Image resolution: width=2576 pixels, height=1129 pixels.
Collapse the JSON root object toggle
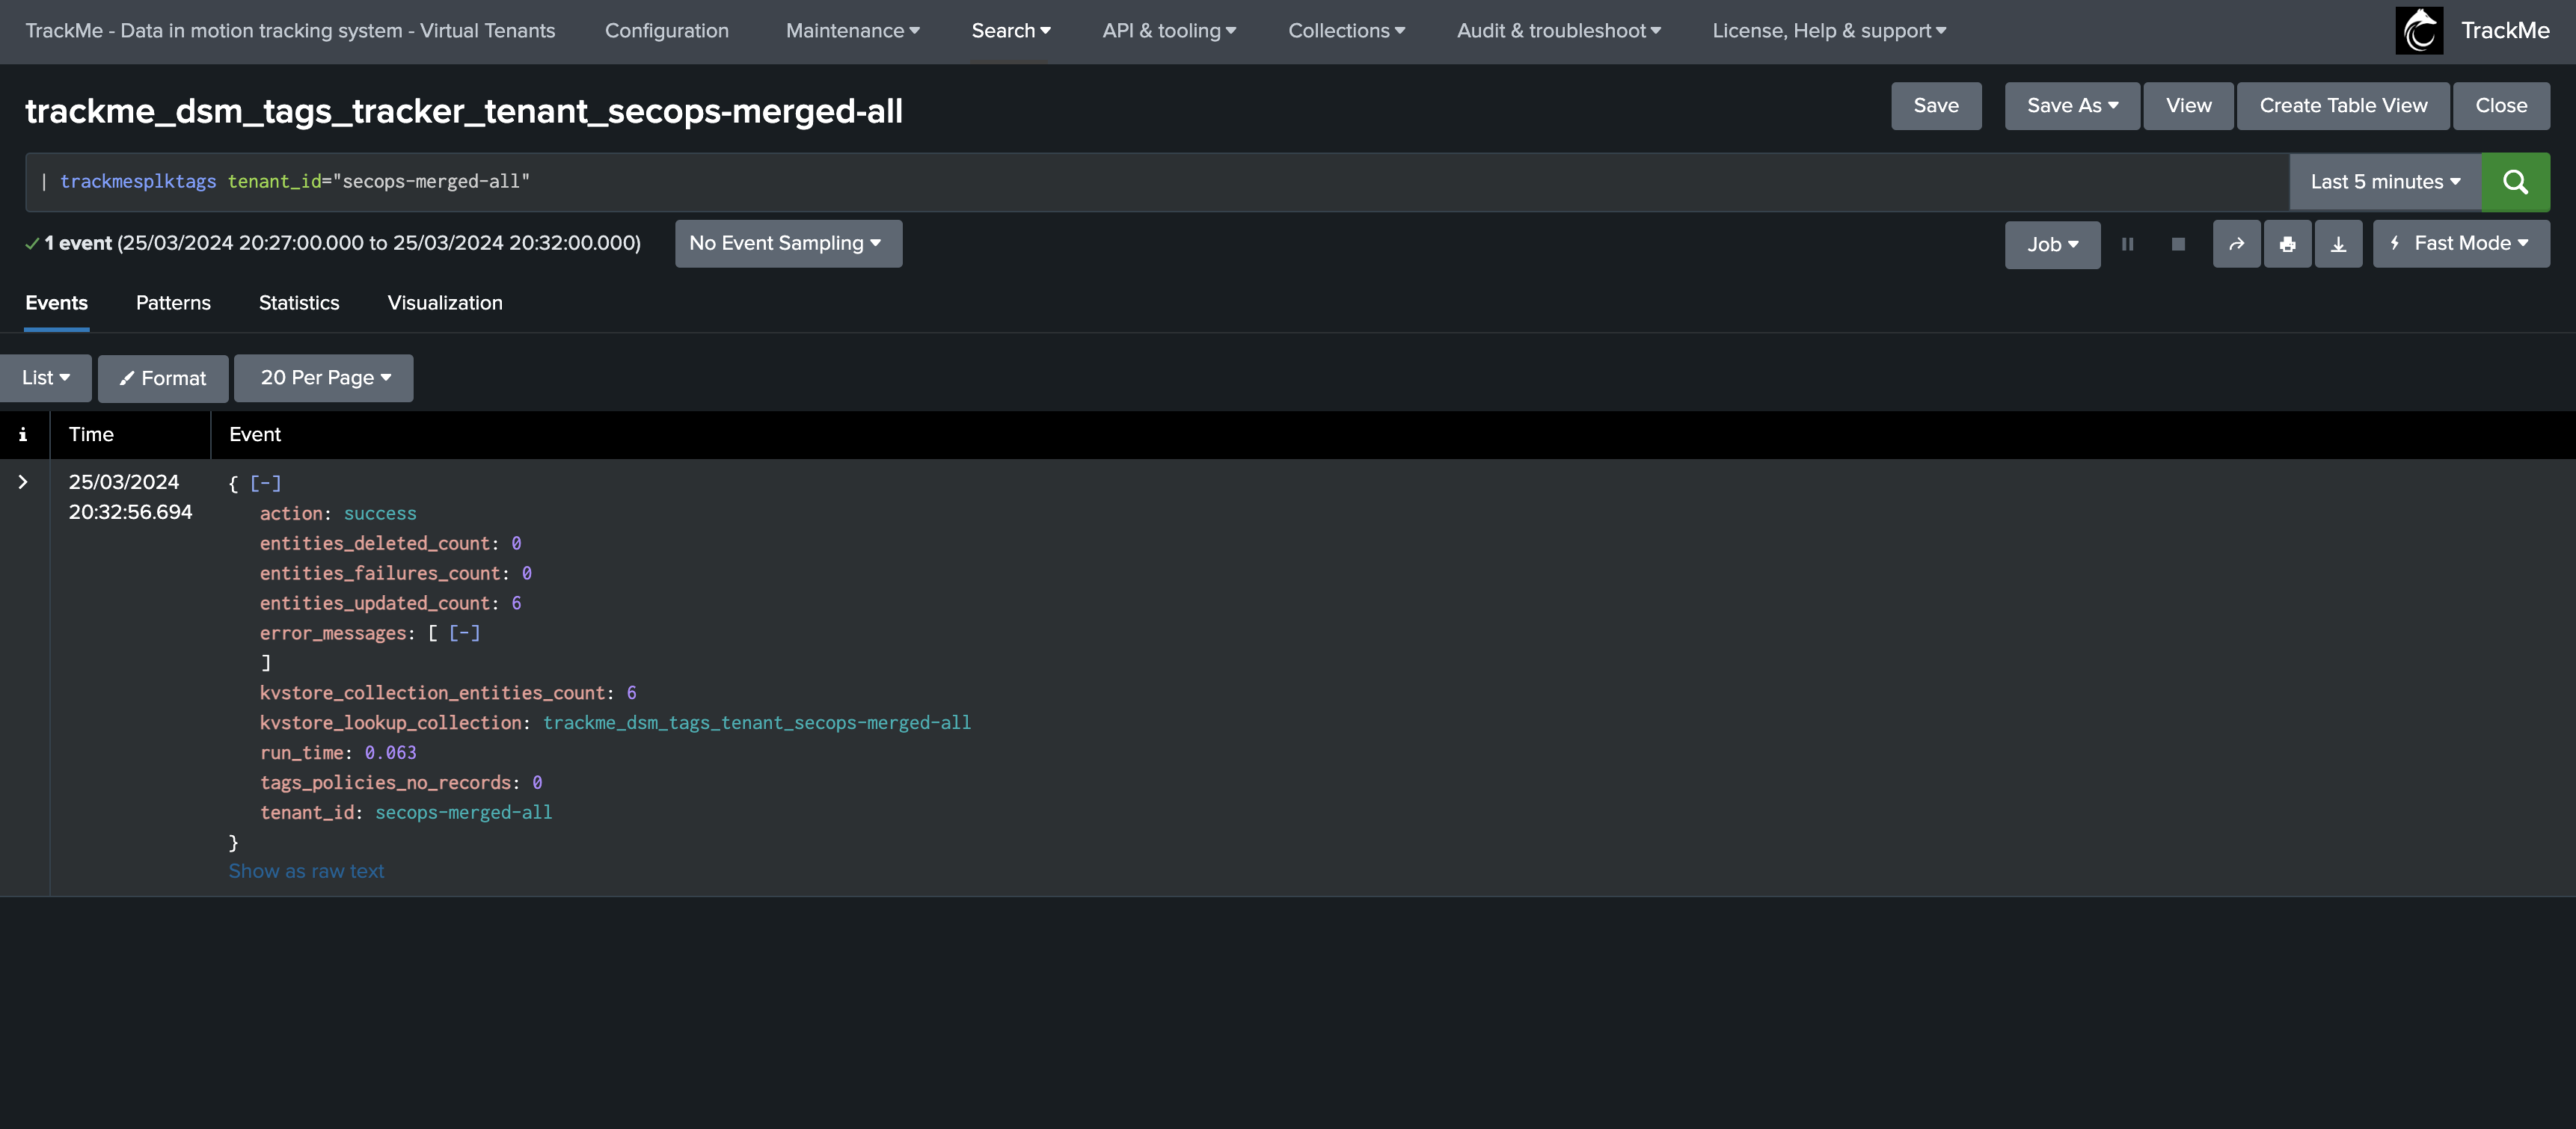pyautogui.click(x=265, y=484)
